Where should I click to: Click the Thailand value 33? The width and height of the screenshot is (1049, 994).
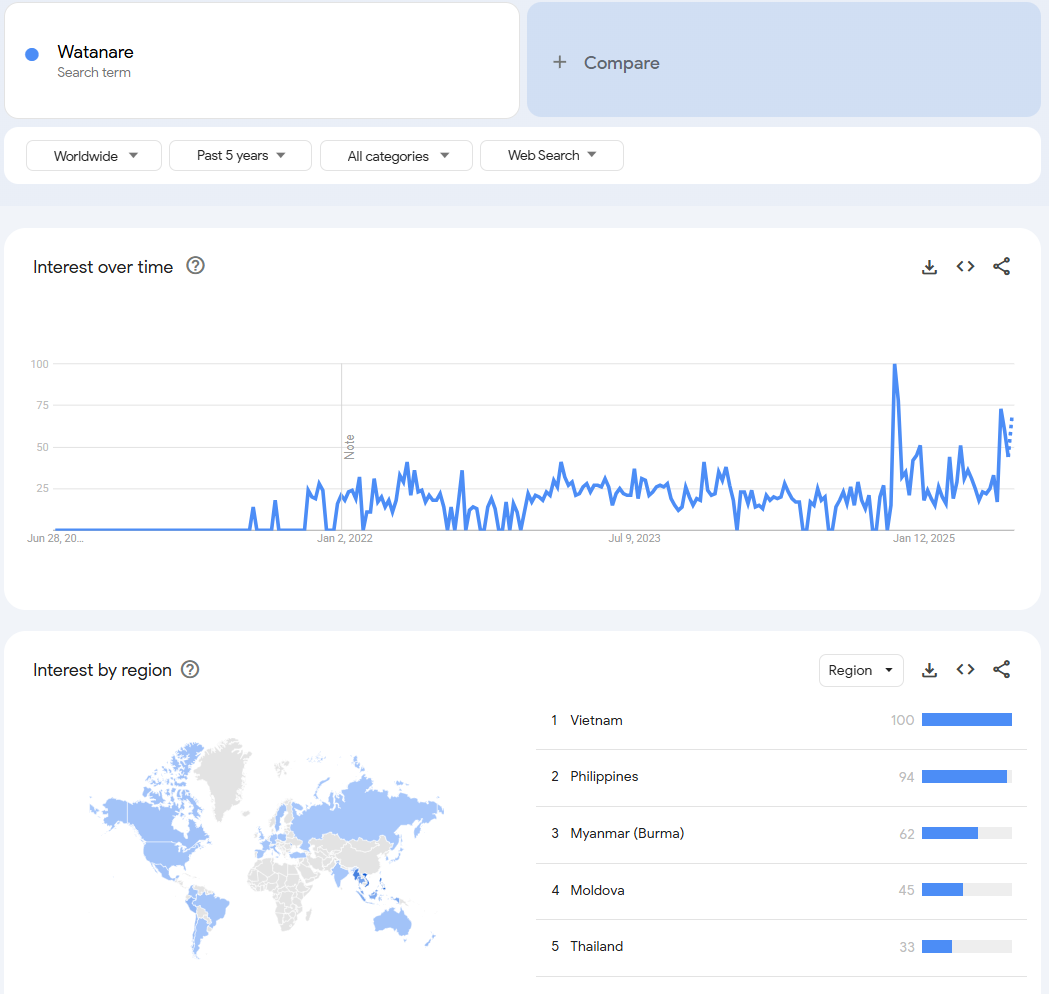(x=907, y=947)
